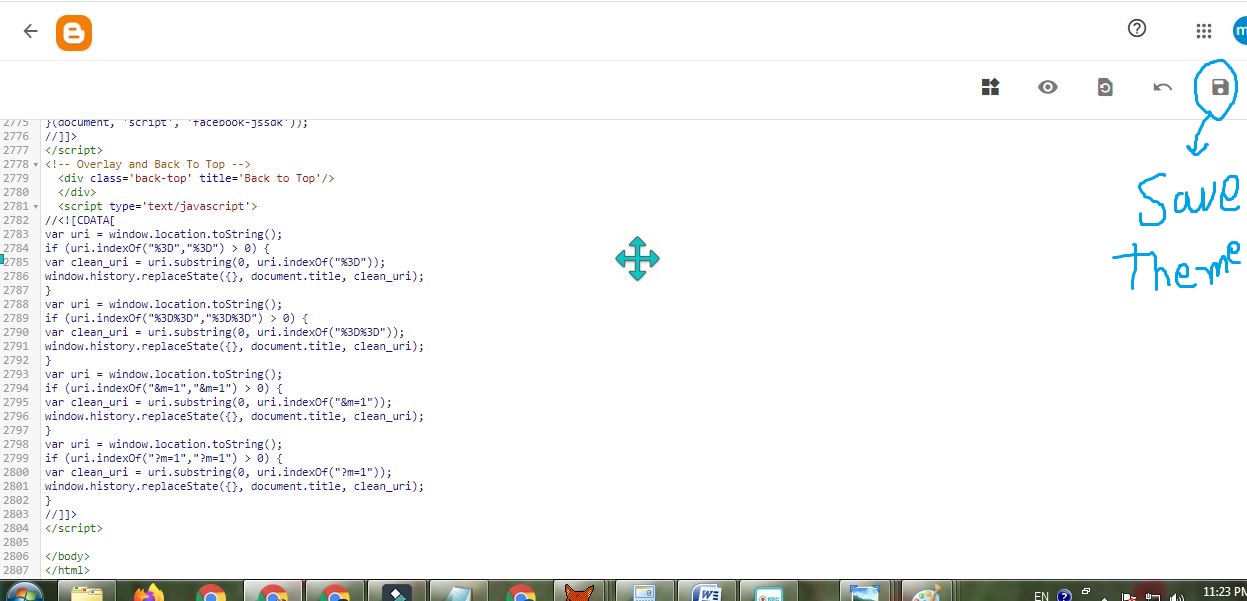Open Paint from the taskbar
Image resolution: width=1247 pixels, height=601 pixels.
[929, 592]
